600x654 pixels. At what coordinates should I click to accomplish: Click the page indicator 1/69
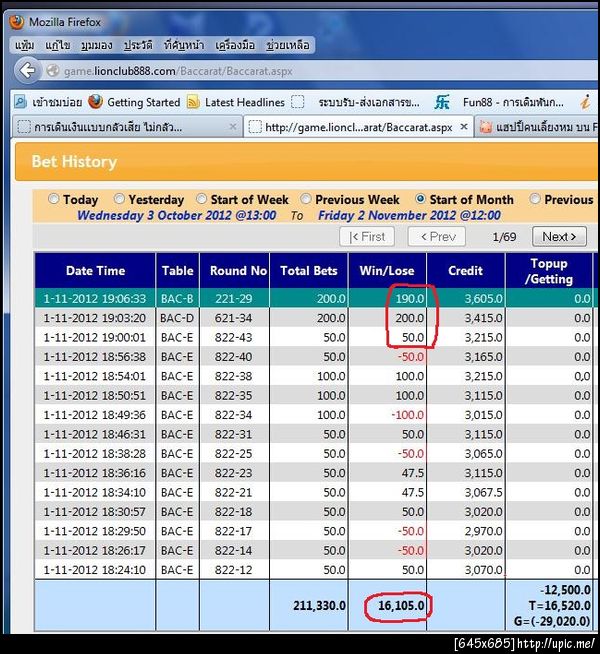pos(504,237)
